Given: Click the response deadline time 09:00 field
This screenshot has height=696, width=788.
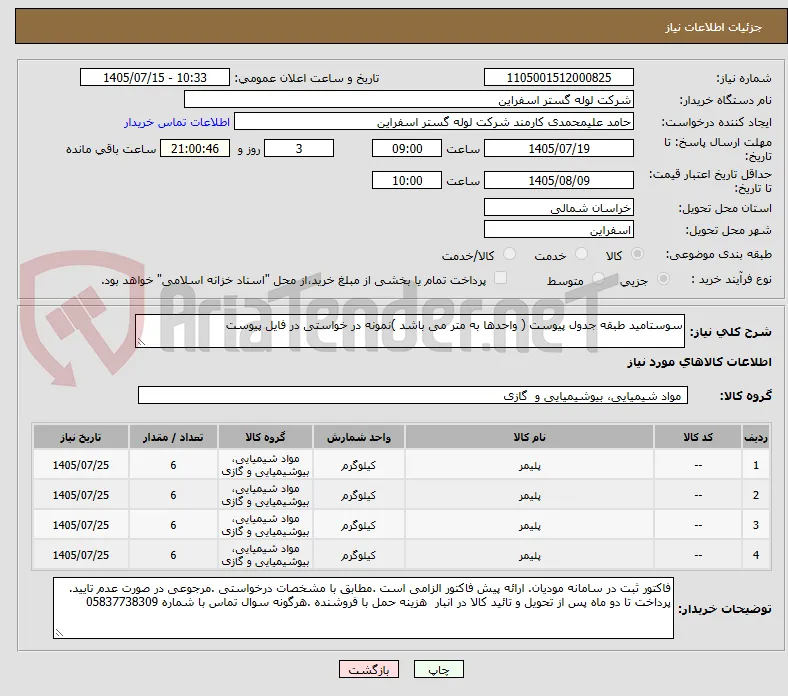Looking at the screenshot, I should pyautogui.click(x=407, y=148).
